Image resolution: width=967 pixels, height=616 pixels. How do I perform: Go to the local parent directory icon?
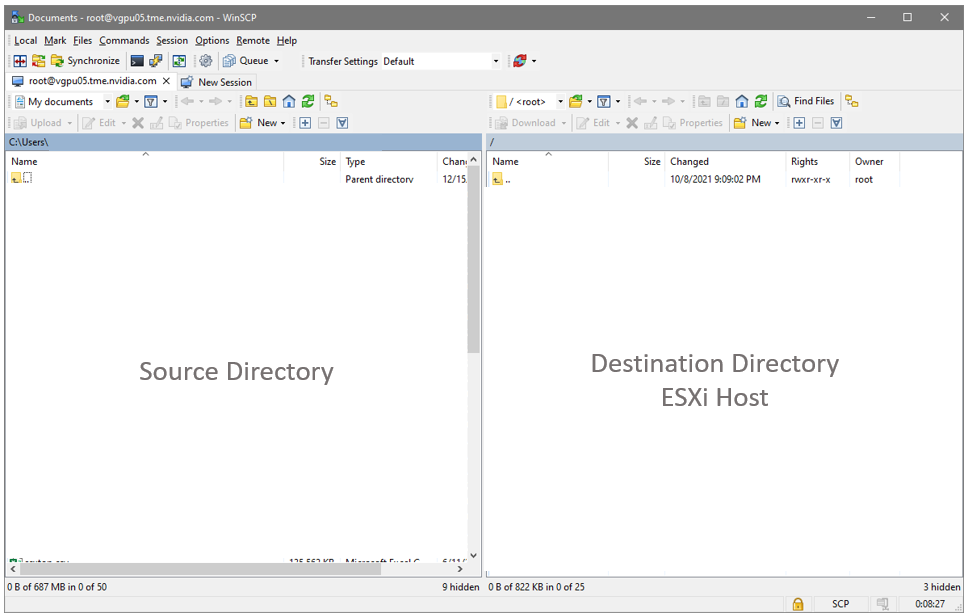tap(251, 101)
